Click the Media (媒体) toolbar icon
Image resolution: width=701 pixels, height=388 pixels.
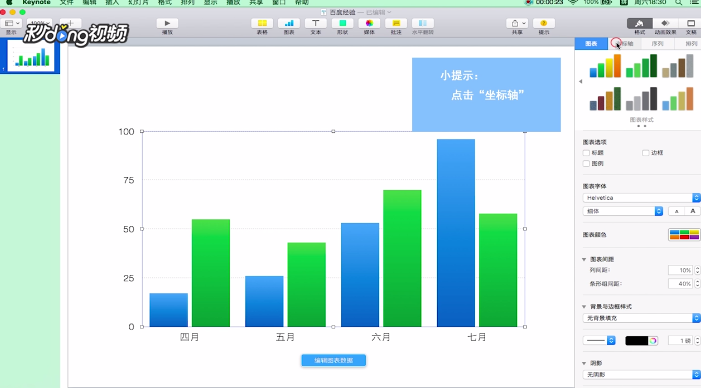(x=369, y=23)
